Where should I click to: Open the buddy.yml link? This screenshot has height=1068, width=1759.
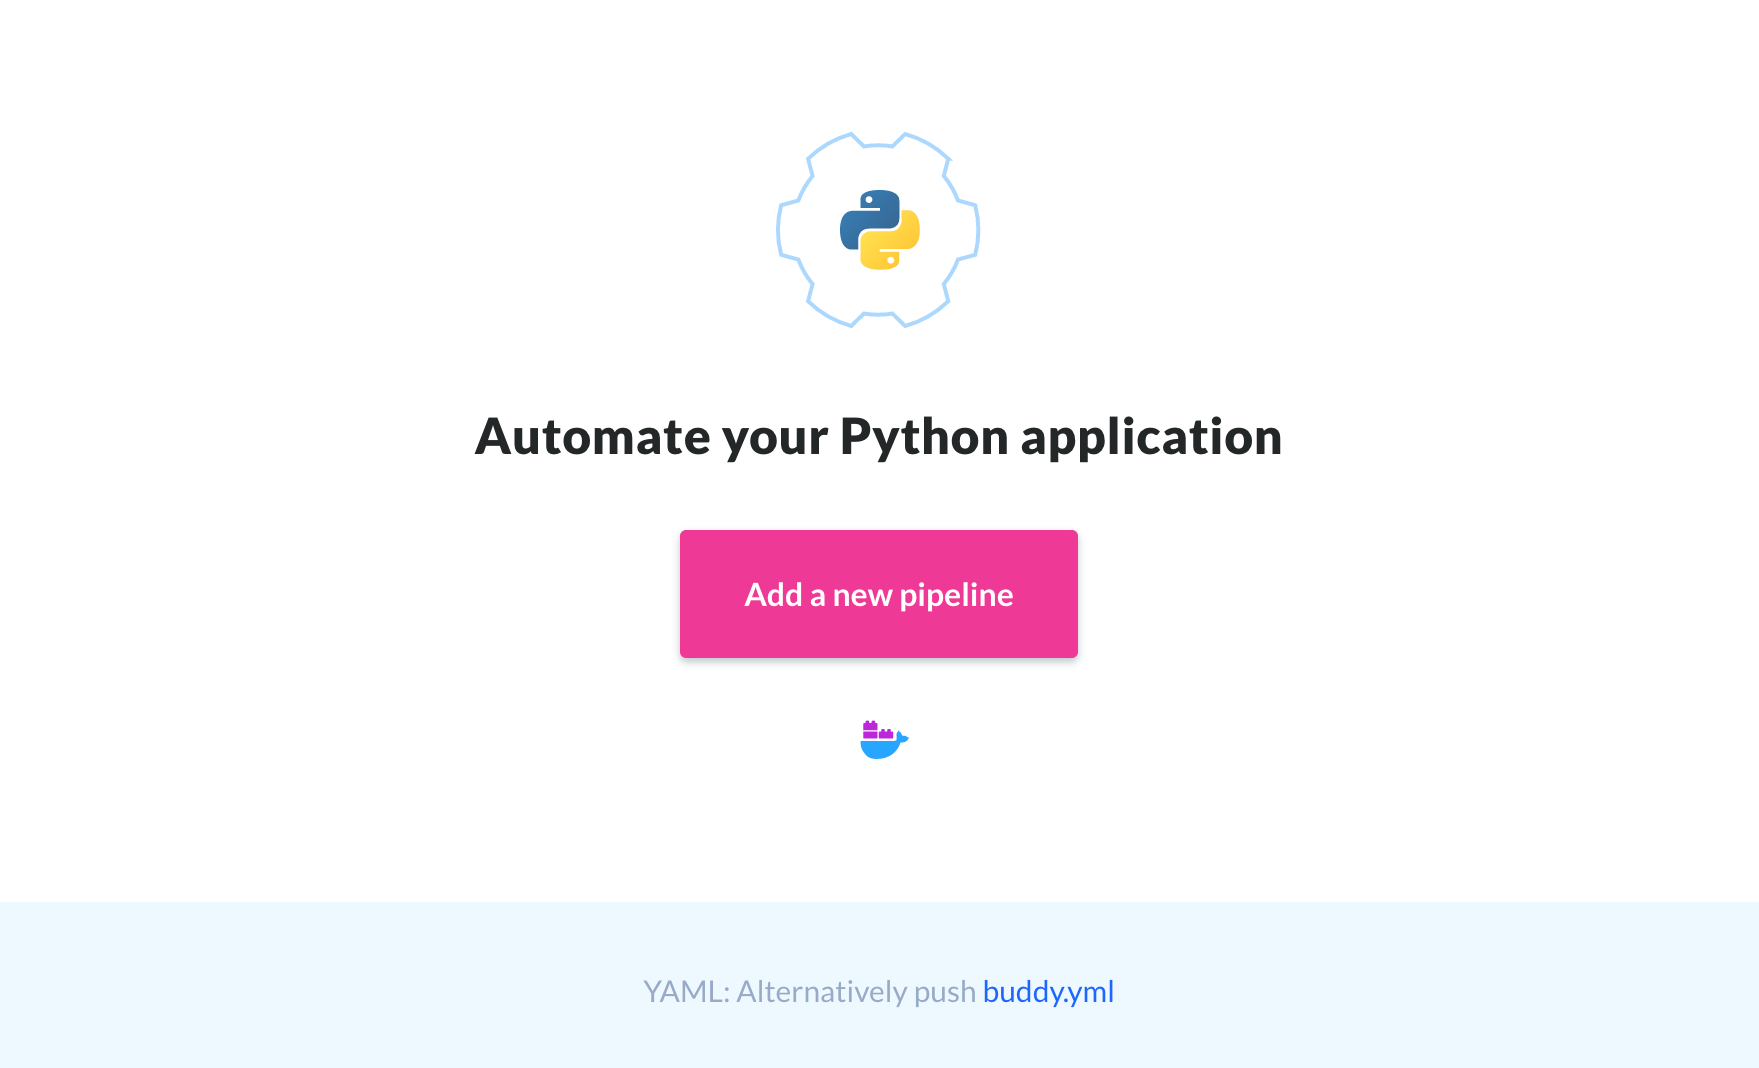pyautogui.click(x=1048, y=992)
